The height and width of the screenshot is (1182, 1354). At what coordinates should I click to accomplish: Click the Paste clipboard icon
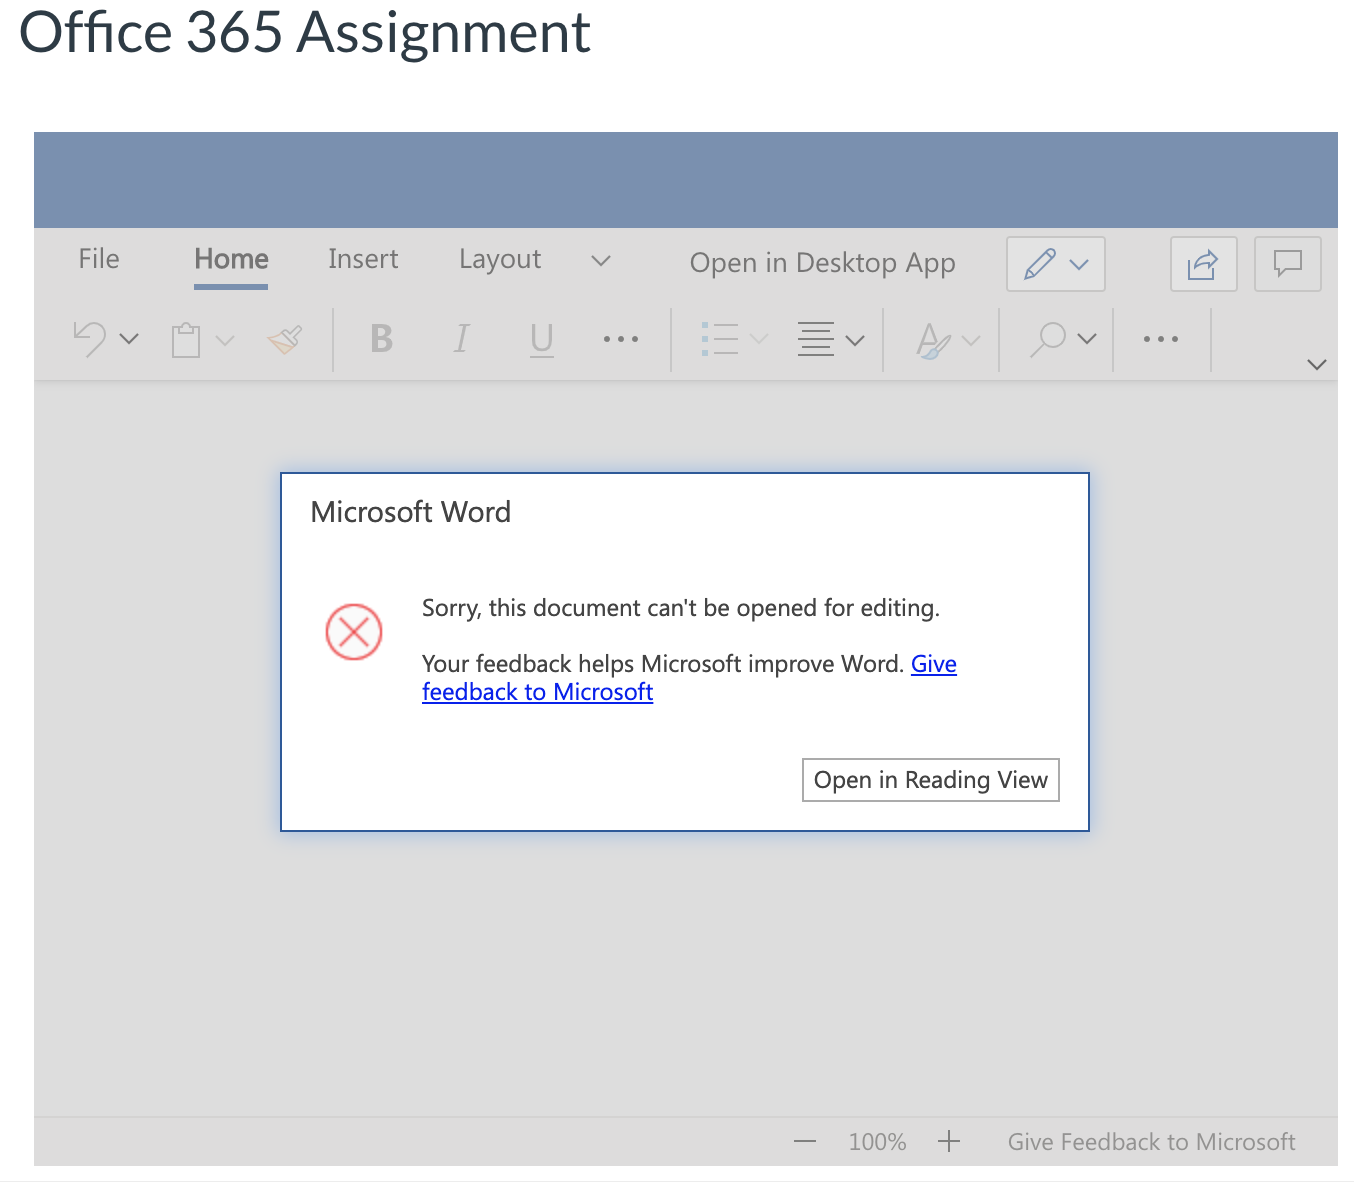[186, 340]
